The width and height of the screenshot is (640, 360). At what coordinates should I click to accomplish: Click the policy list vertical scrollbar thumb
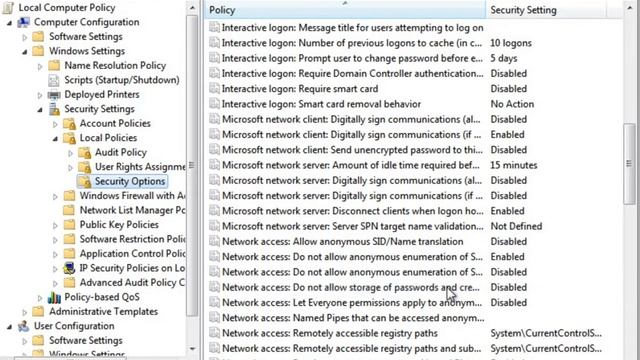629,164
